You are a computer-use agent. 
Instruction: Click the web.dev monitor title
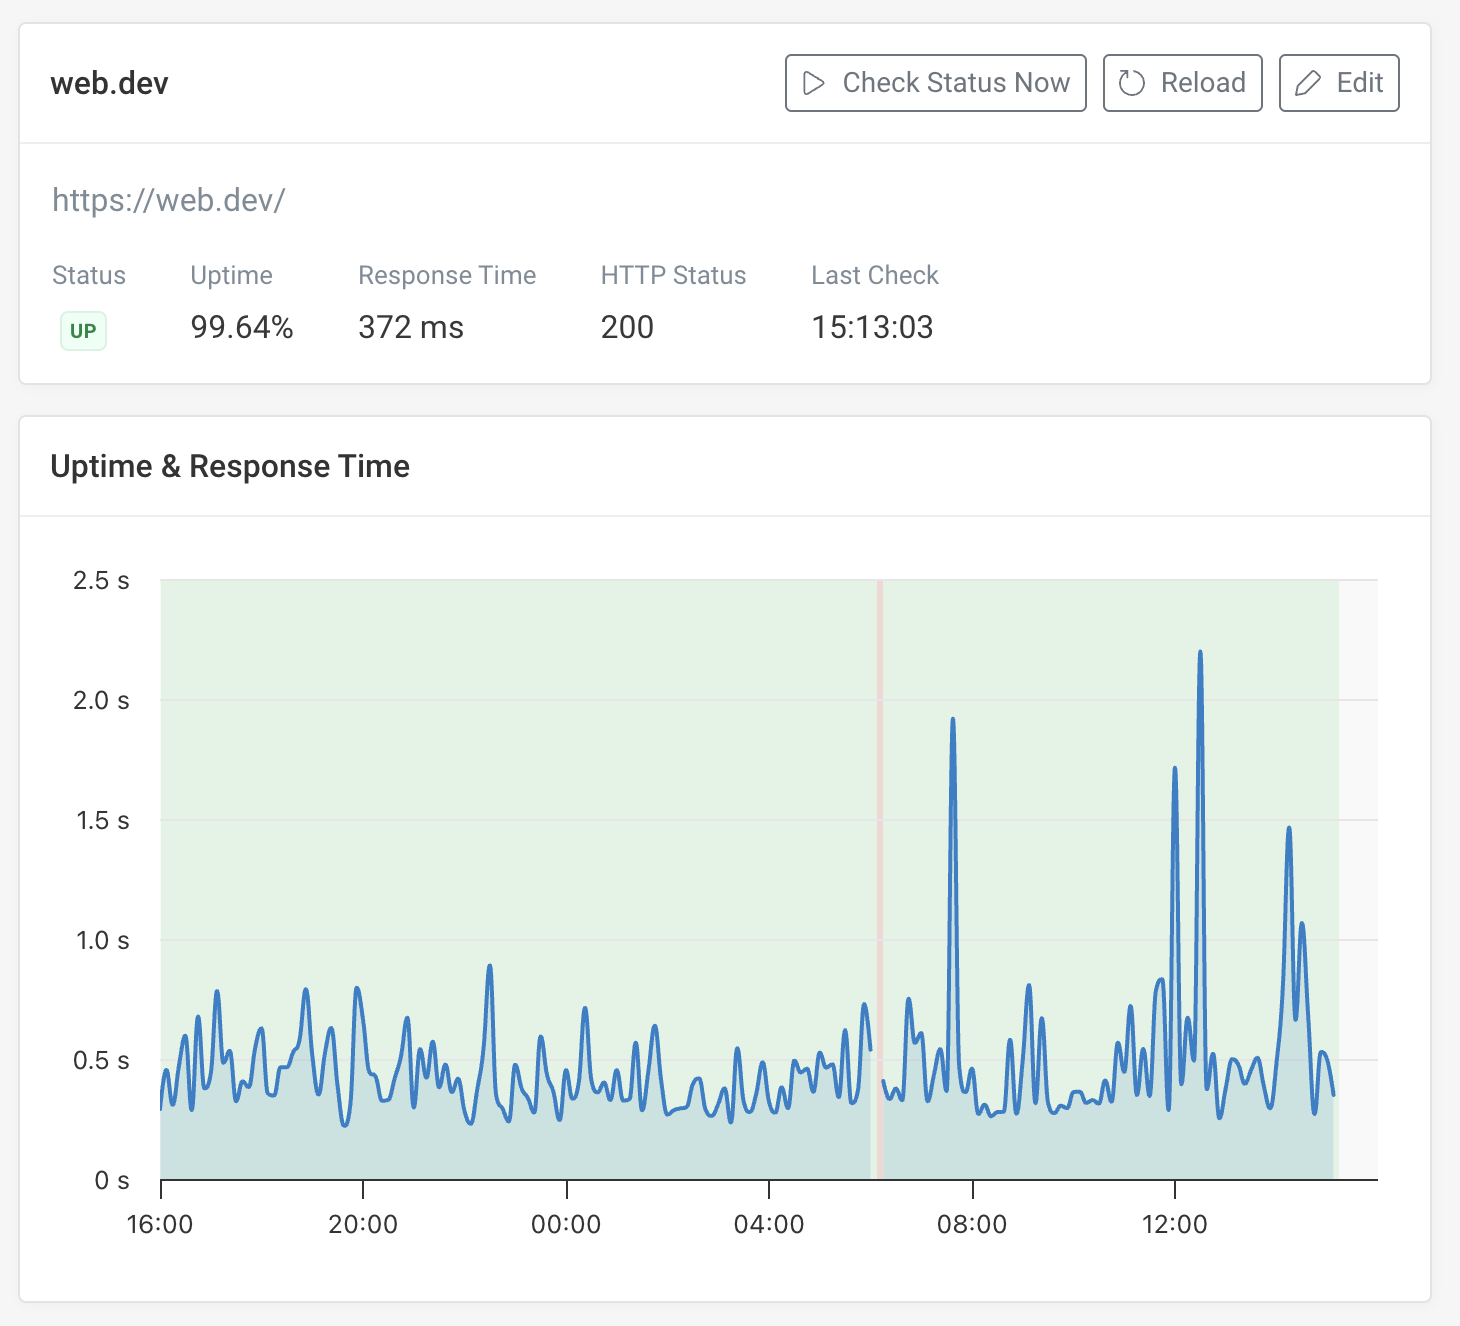(109, 83)
